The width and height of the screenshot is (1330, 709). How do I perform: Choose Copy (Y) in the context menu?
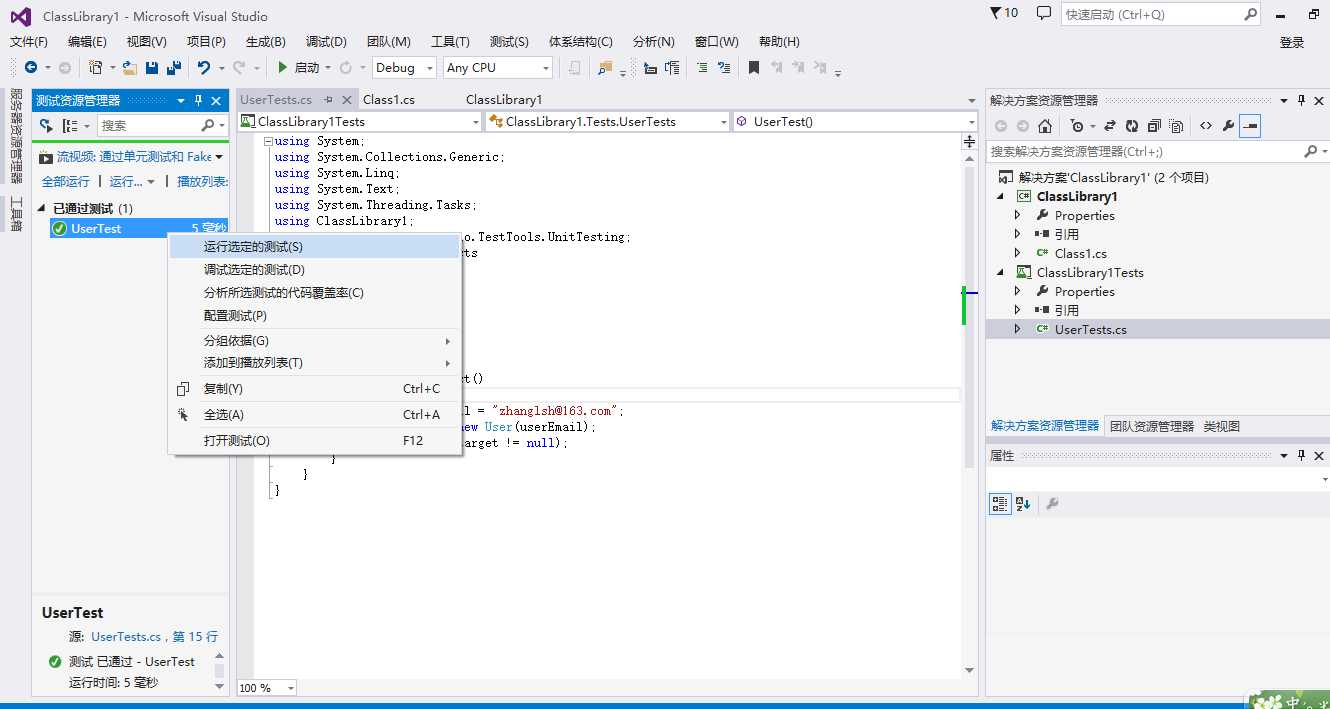point(314,388)
